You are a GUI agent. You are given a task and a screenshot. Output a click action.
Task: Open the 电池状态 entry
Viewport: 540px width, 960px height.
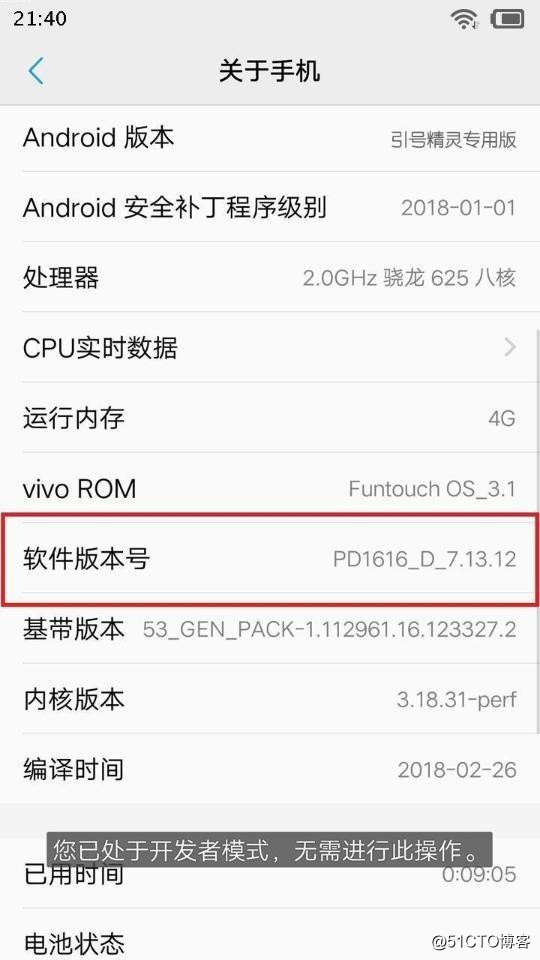pyautogui.click(x=270, y=937)
